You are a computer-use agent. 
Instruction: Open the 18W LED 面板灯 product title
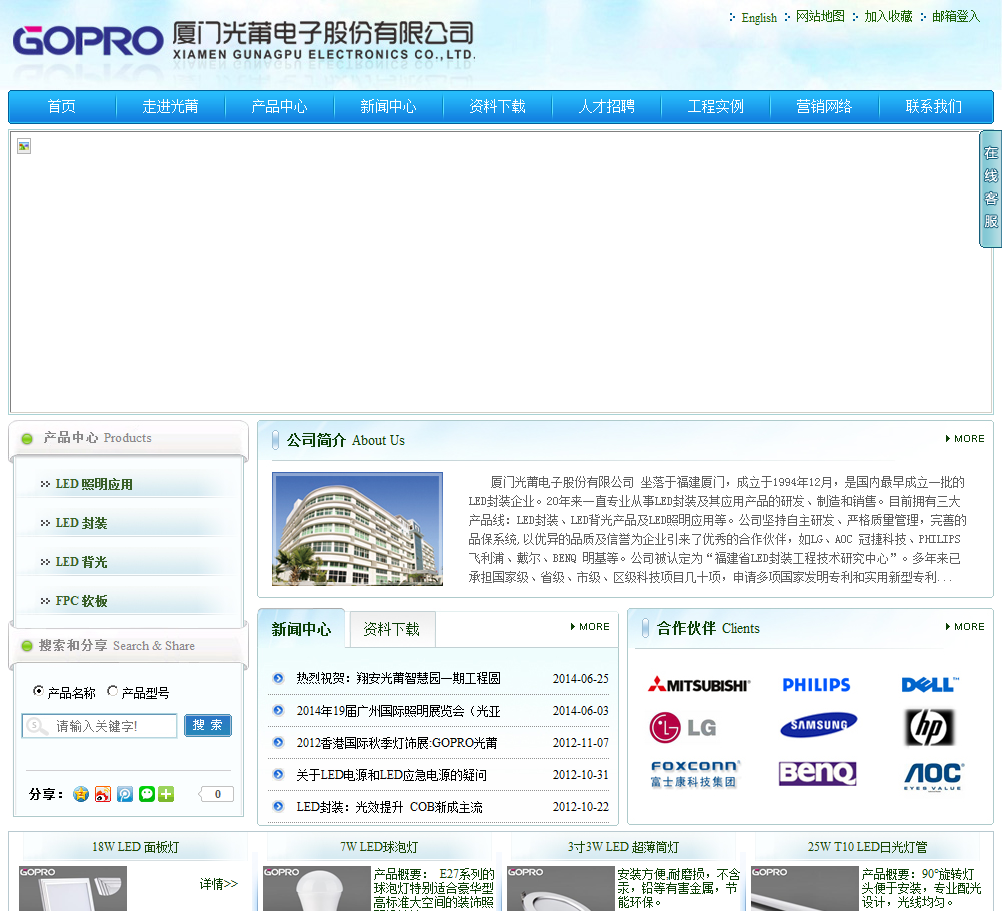pos(135,847)
